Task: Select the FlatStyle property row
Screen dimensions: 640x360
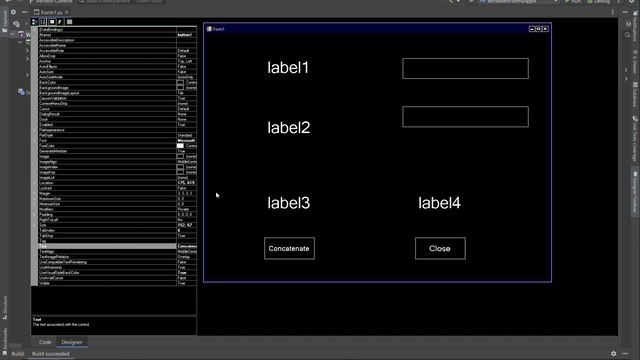Action: tap(117, 135)
